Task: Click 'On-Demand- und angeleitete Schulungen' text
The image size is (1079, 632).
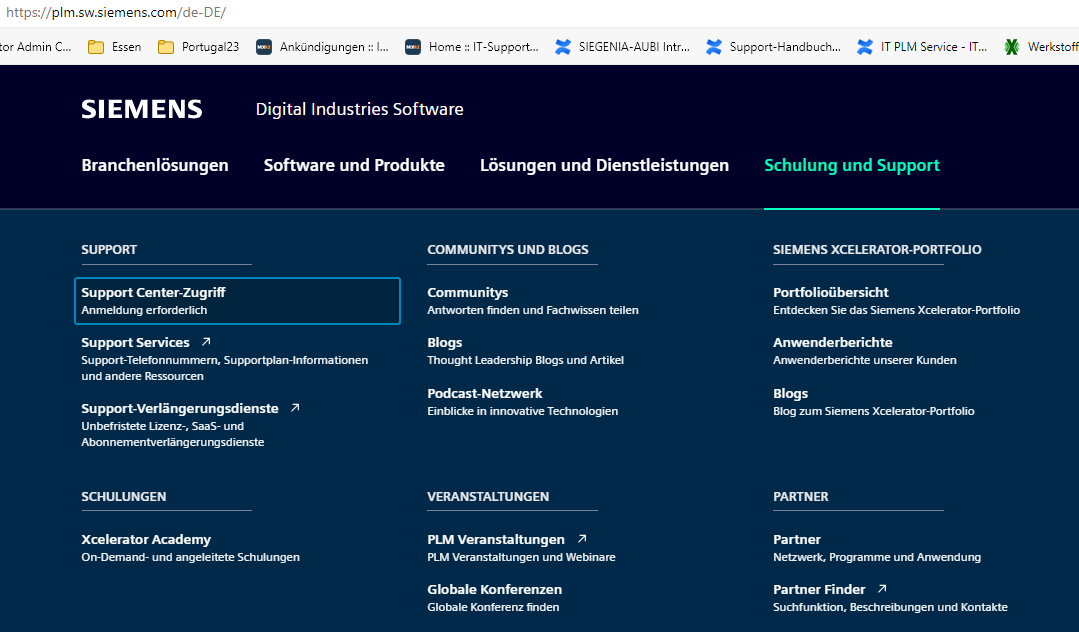Action: point(190,557)
